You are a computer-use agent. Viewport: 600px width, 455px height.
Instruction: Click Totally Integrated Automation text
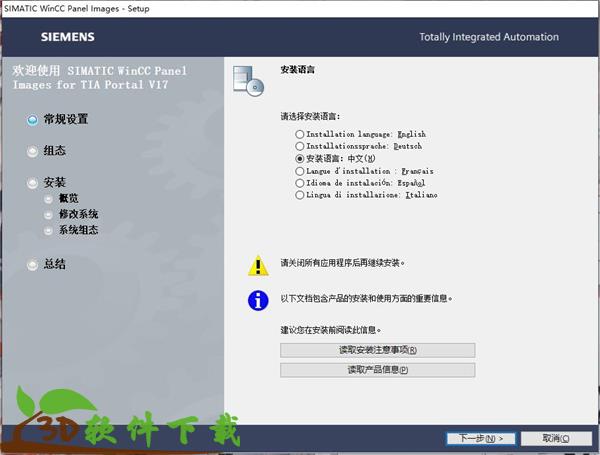click(489, 37)
